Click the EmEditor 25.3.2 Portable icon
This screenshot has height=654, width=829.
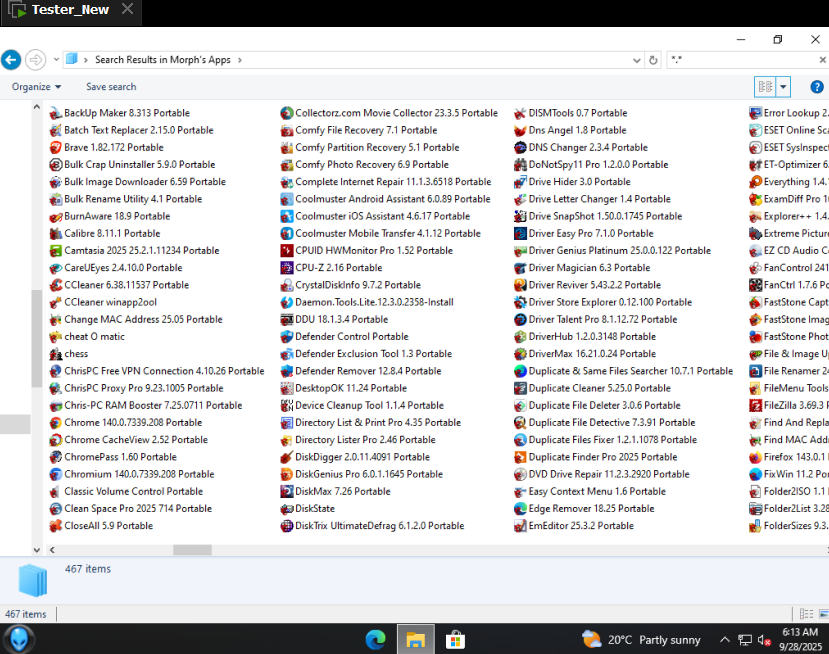pos(520,526)
